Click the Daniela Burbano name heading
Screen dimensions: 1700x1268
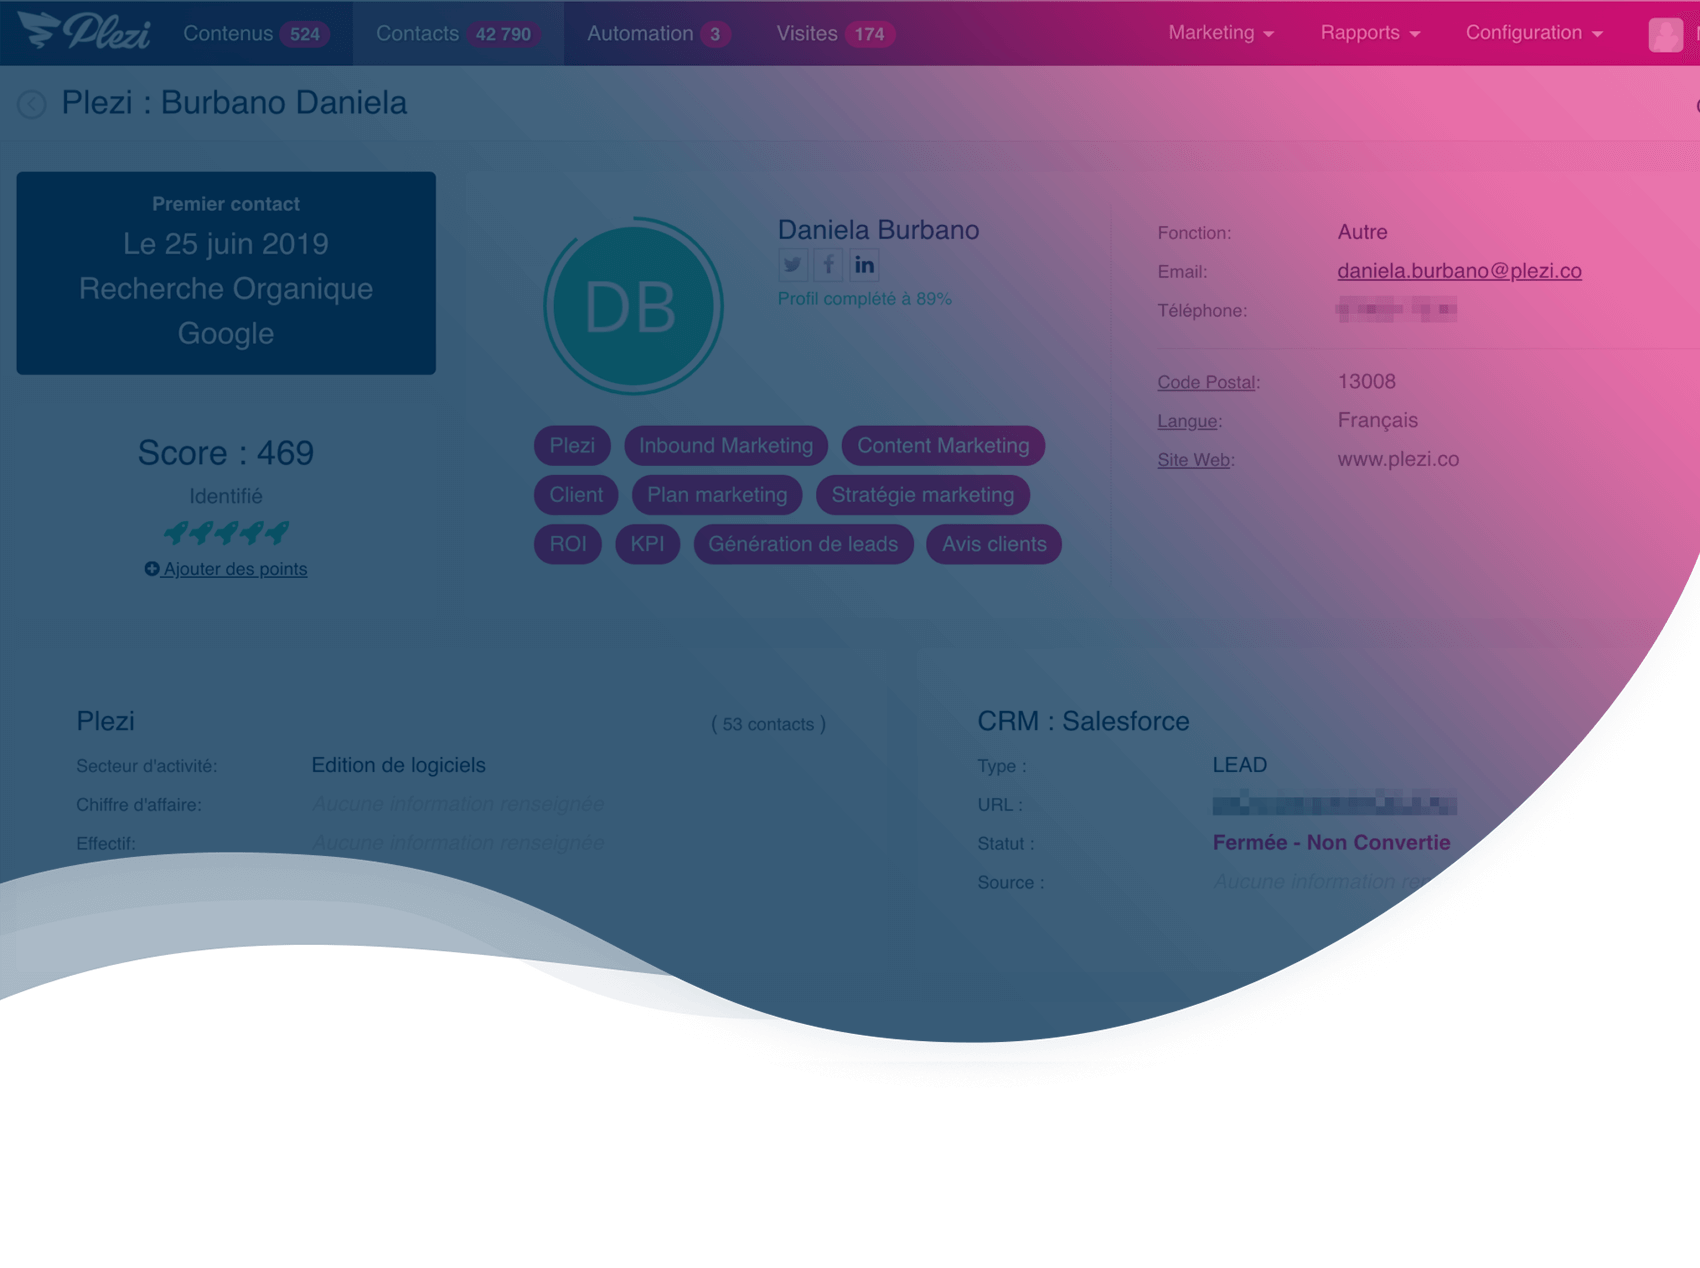(x=878, y=230)
